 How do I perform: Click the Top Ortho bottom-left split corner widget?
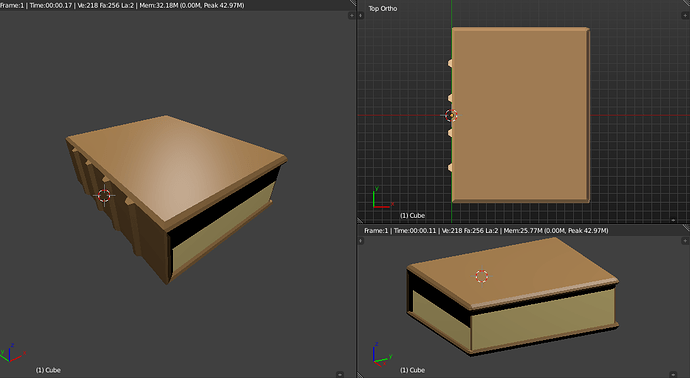tap(360, 220)
